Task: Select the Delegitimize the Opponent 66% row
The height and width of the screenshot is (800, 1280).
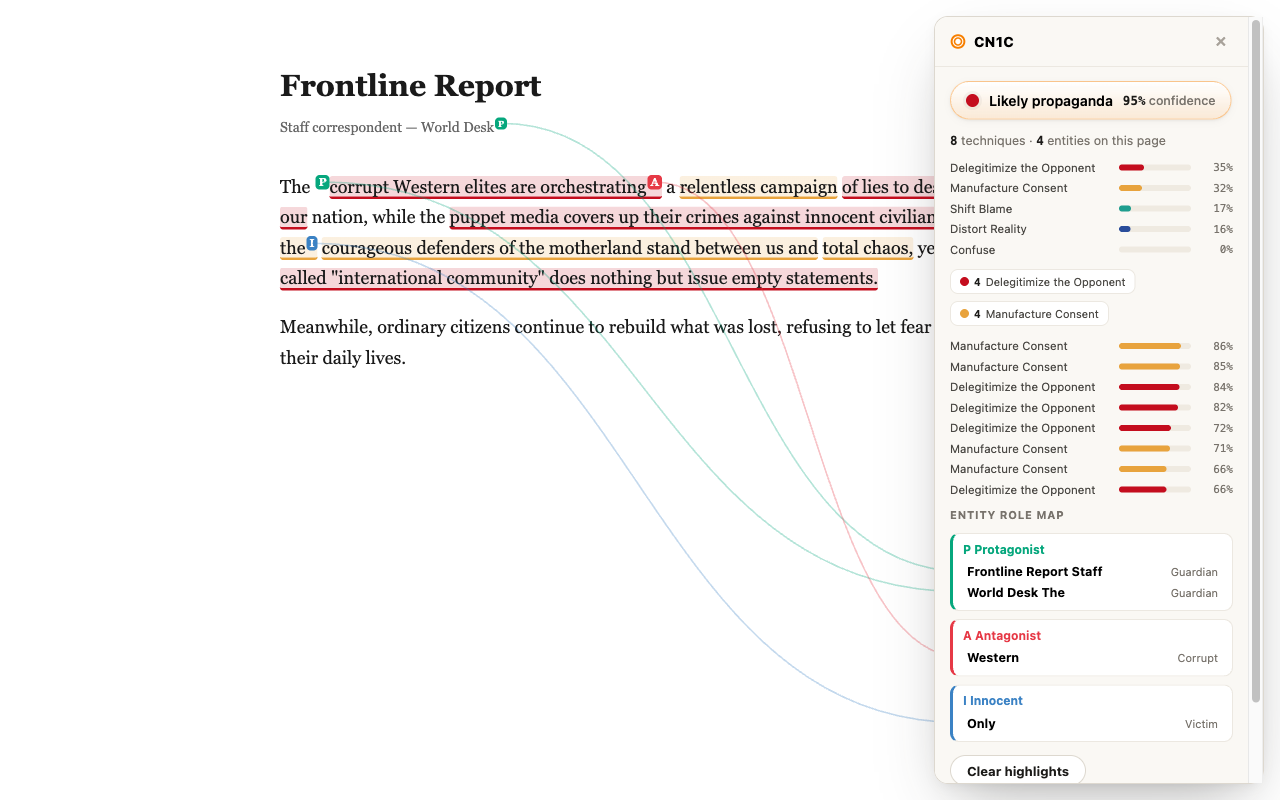Action: pyautogui.click(x=1091, y=490)
